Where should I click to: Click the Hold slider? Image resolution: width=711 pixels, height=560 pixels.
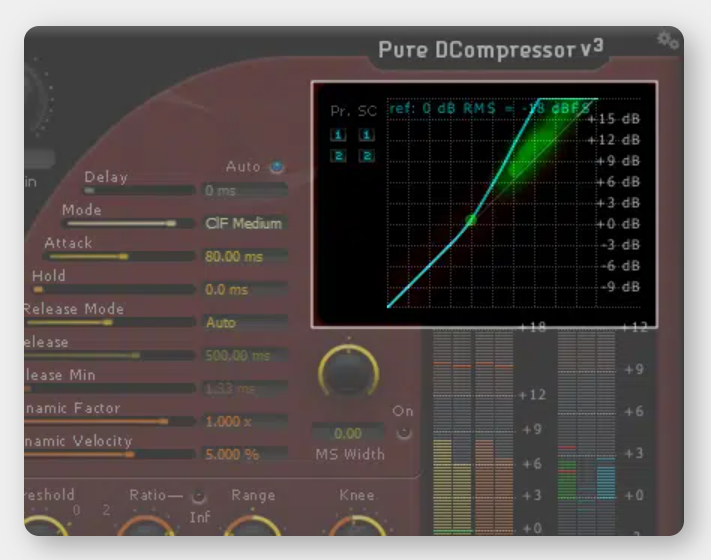pyautogui.click(x=113, y=289)
